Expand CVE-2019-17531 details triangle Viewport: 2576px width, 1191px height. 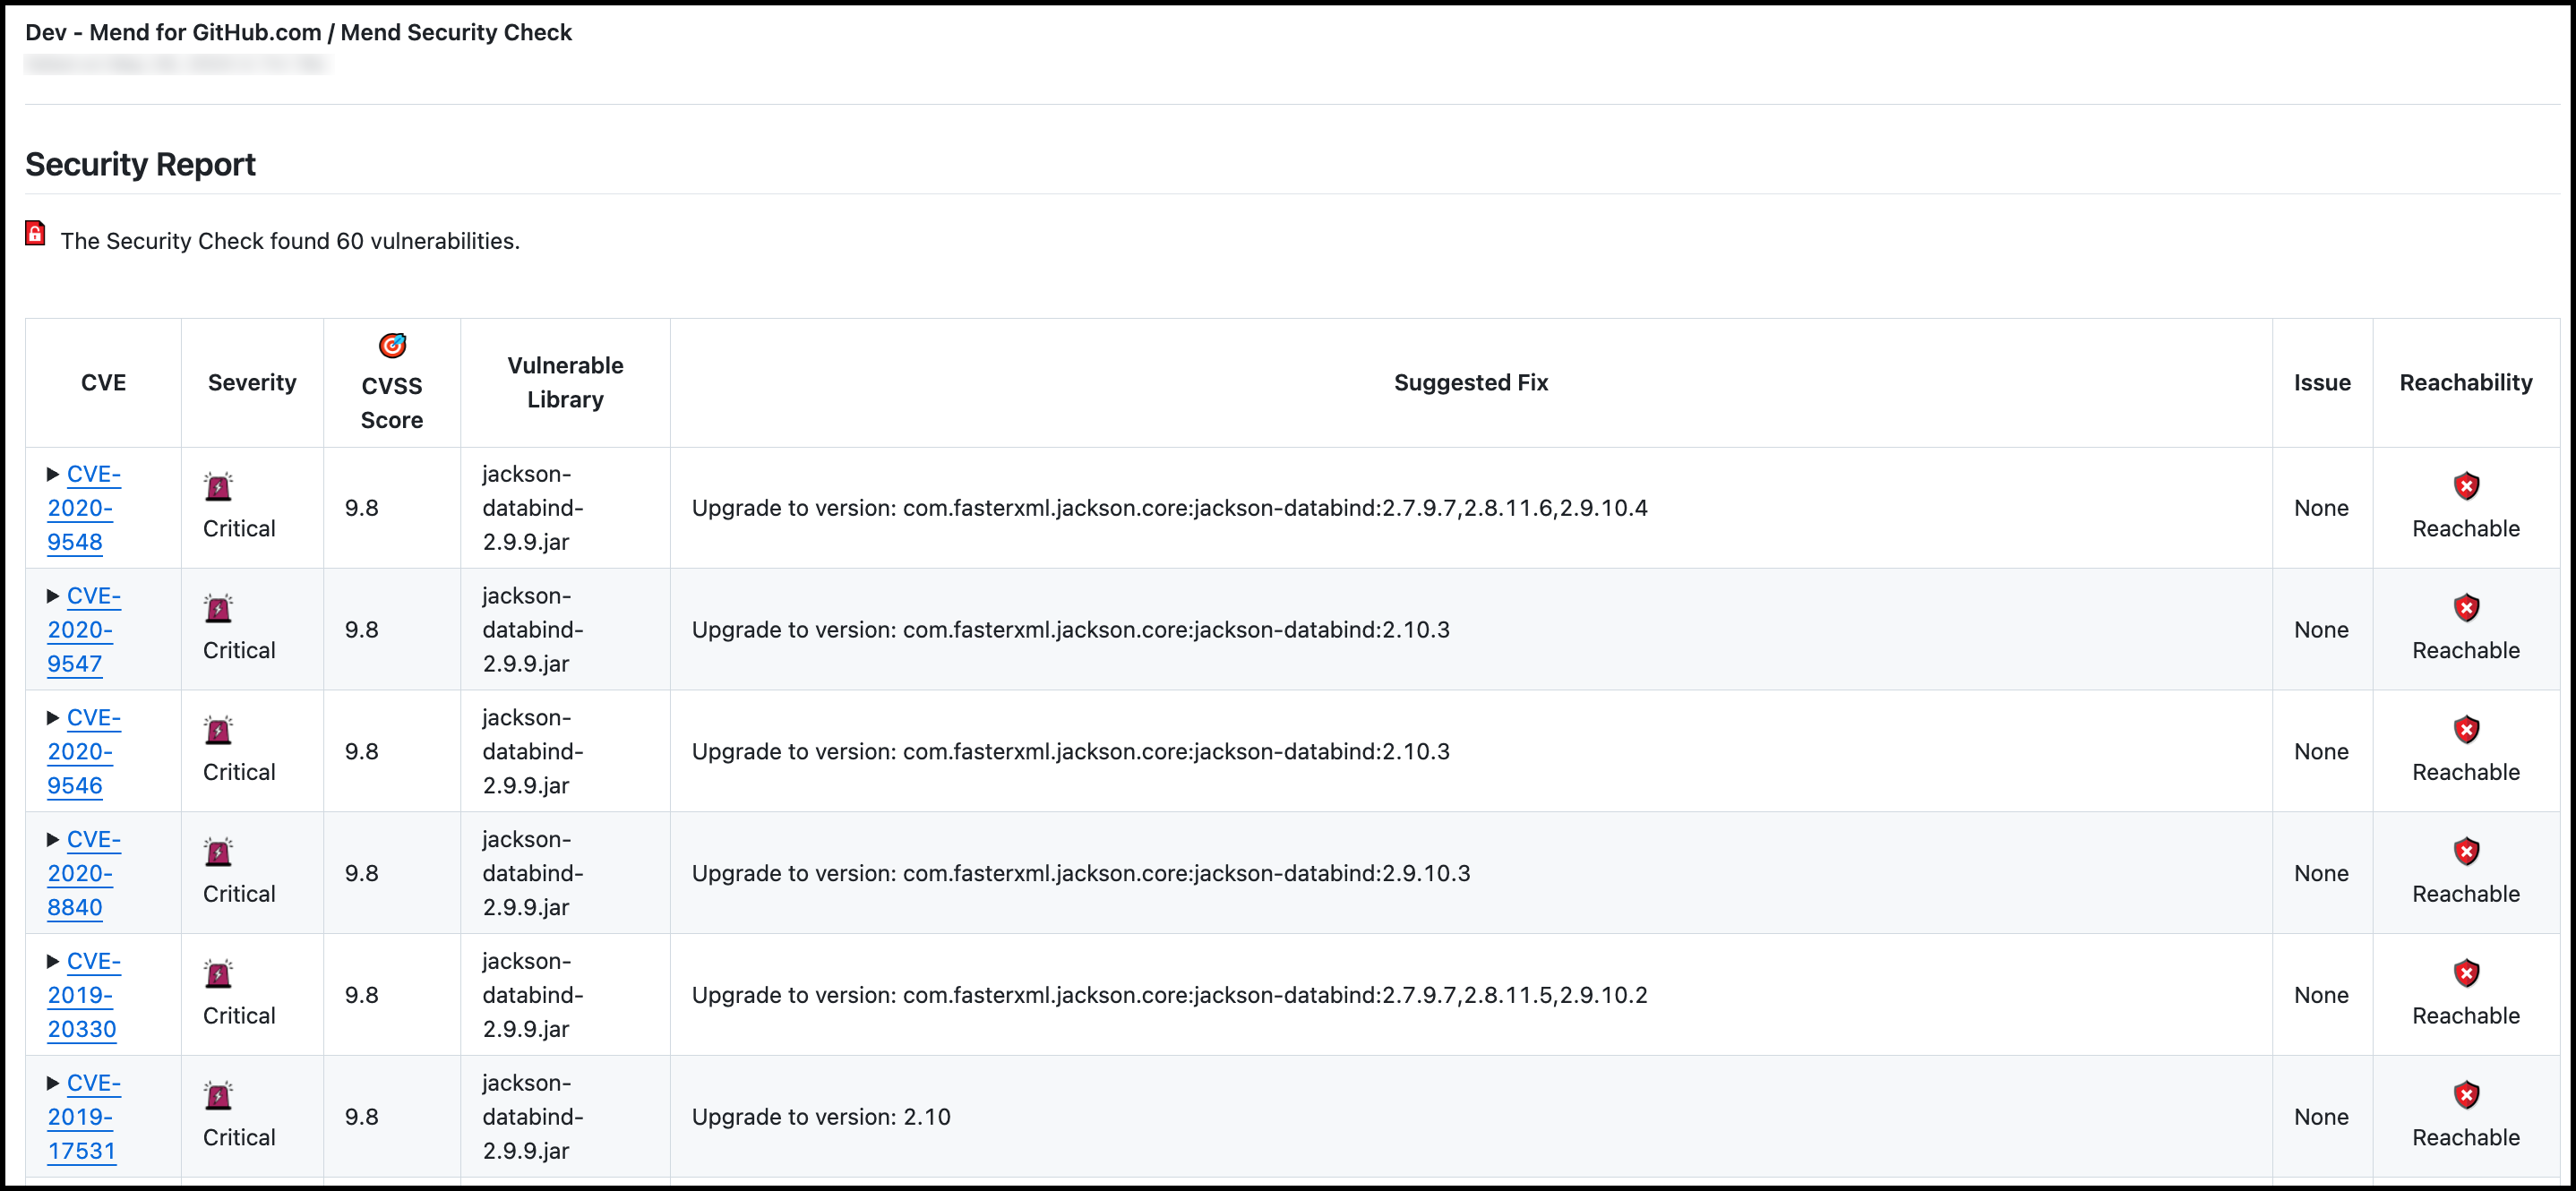[x=53, y=1083]
